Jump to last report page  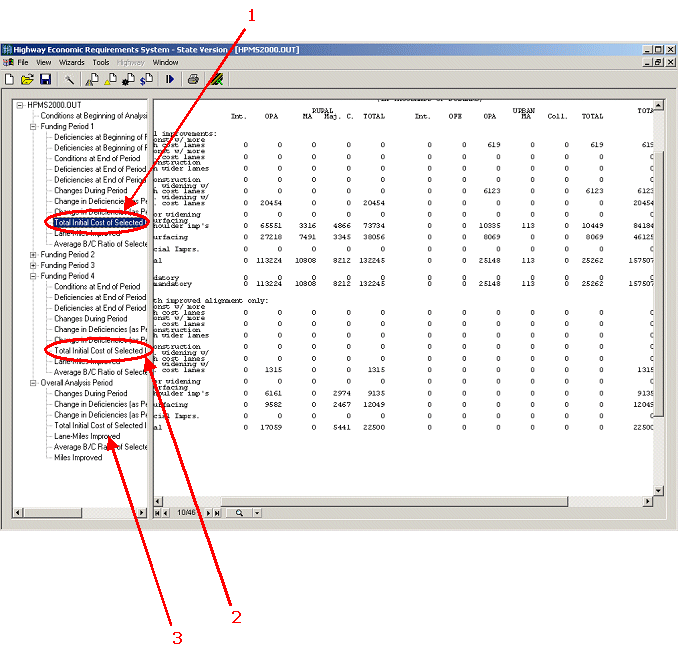(x=217, y=513)
